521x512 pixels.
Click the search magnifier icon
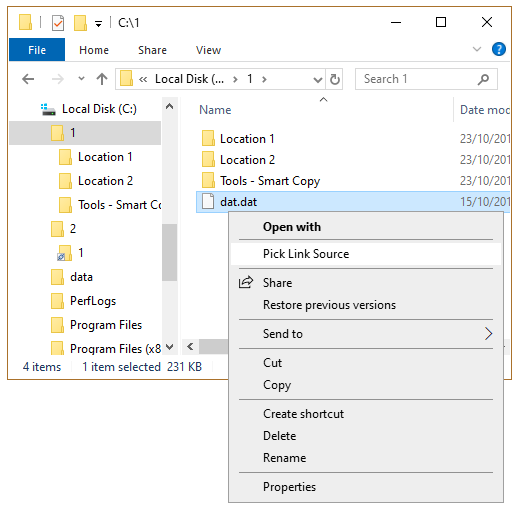tap(483, 79)
